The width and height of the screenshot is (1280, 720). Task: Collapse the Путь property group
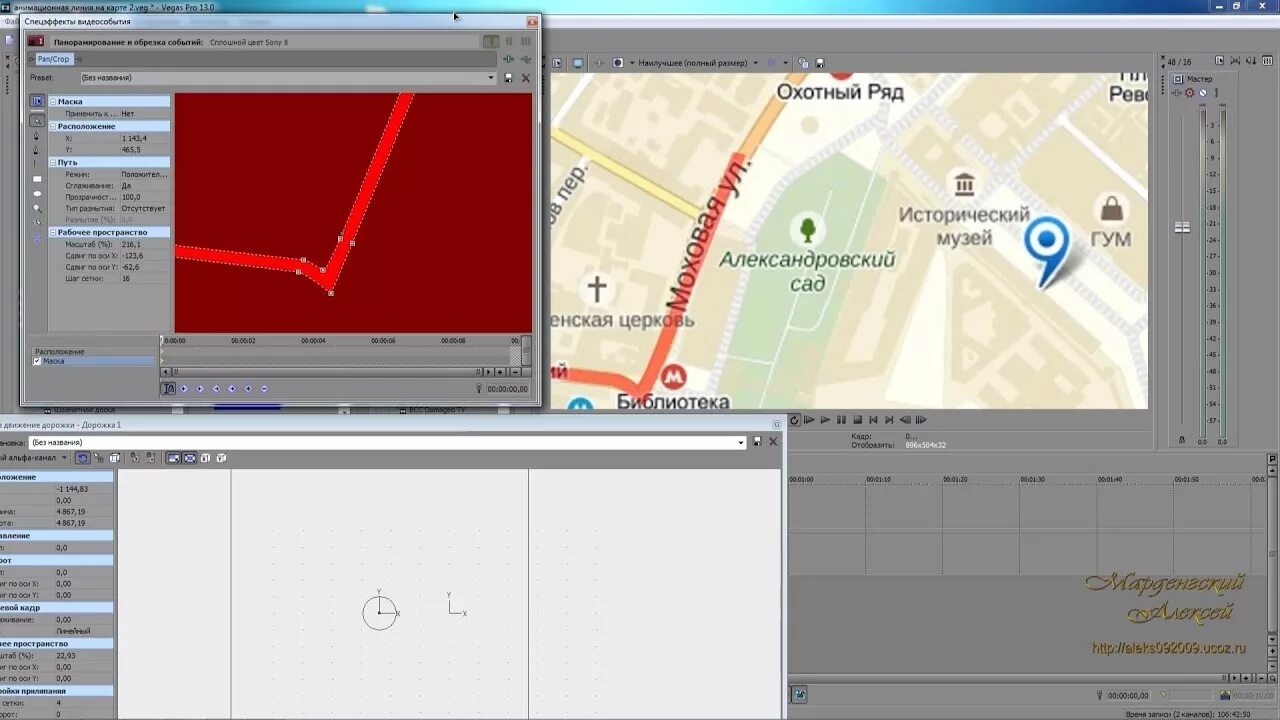pyautogui.click(x=53, y=162)
